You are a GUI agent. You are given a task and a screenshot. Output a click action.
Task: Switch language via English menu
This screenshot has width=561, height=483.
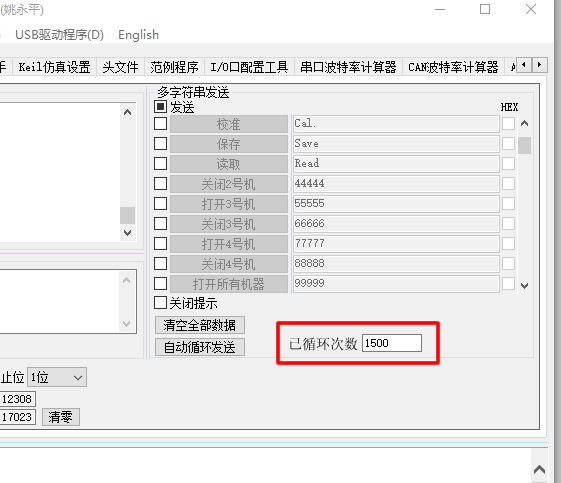pyautogui.click(x=138, y=35)
